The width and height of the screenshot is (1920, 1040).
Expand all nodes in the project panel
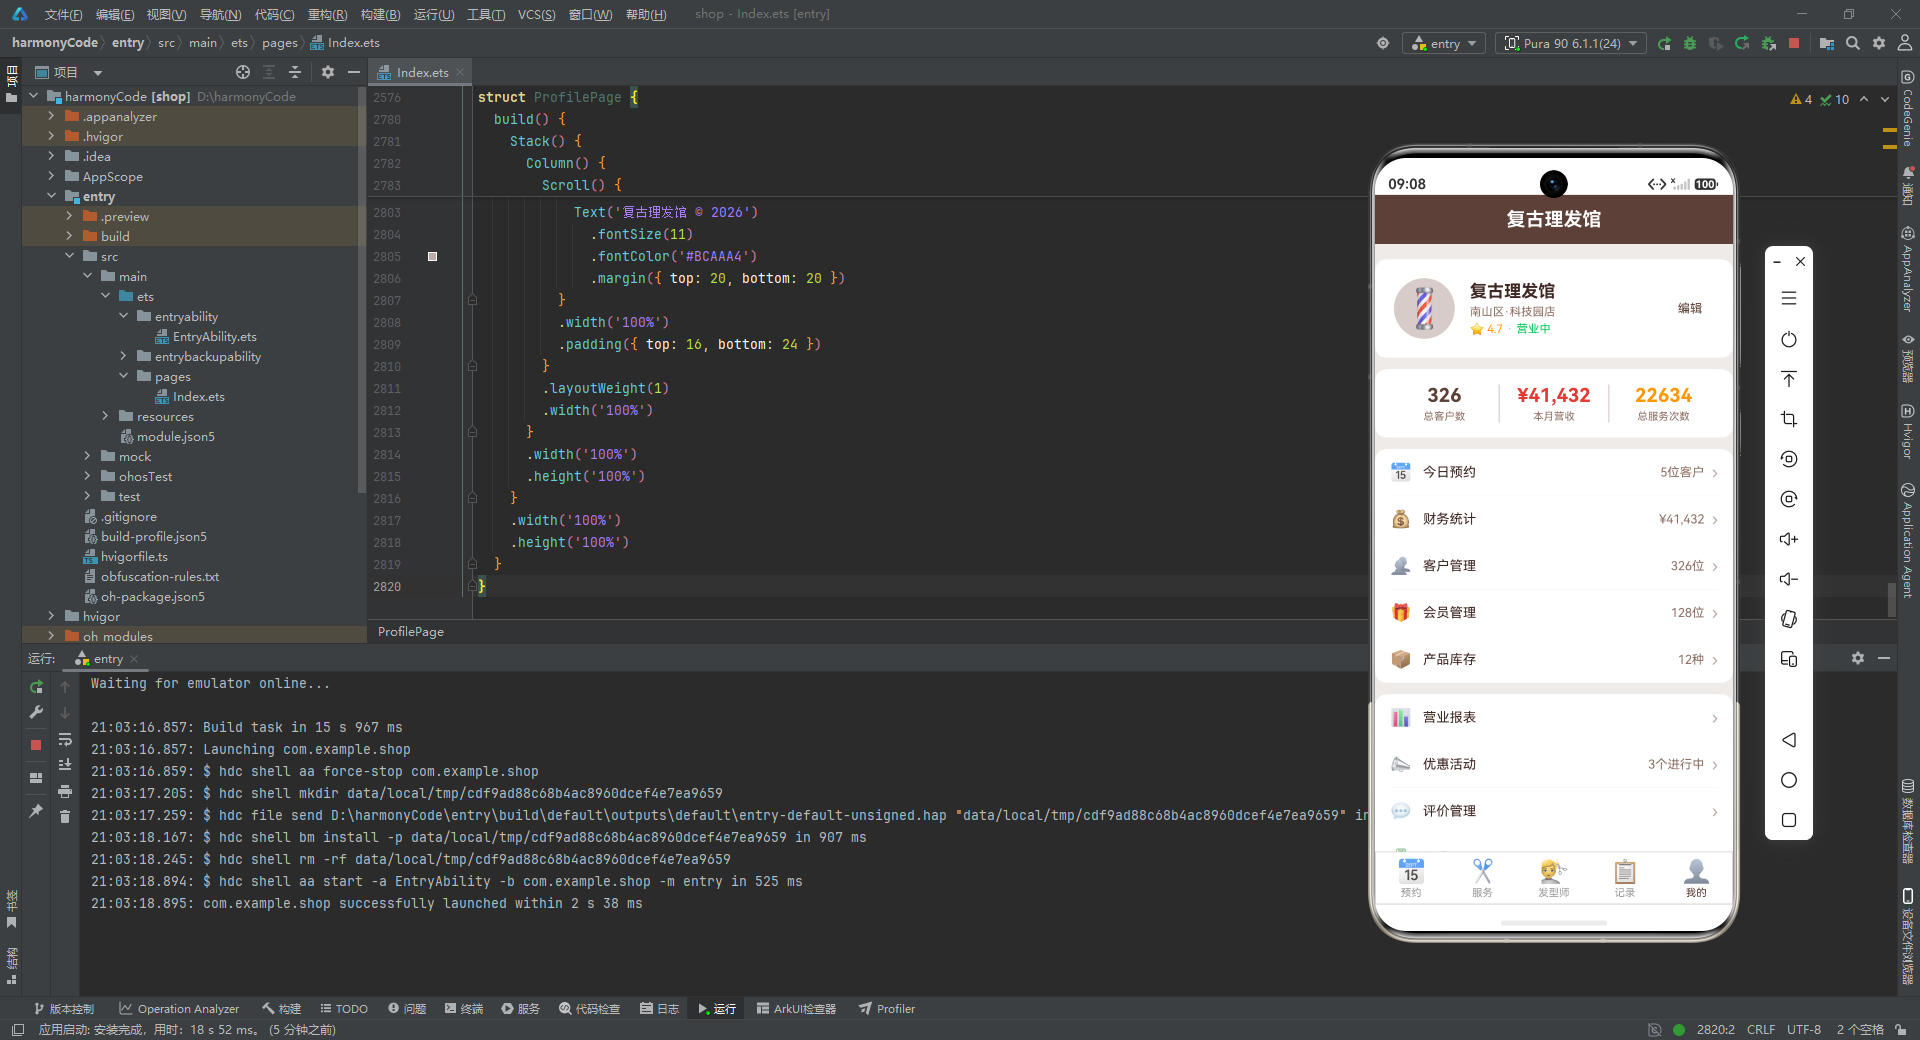269,72
